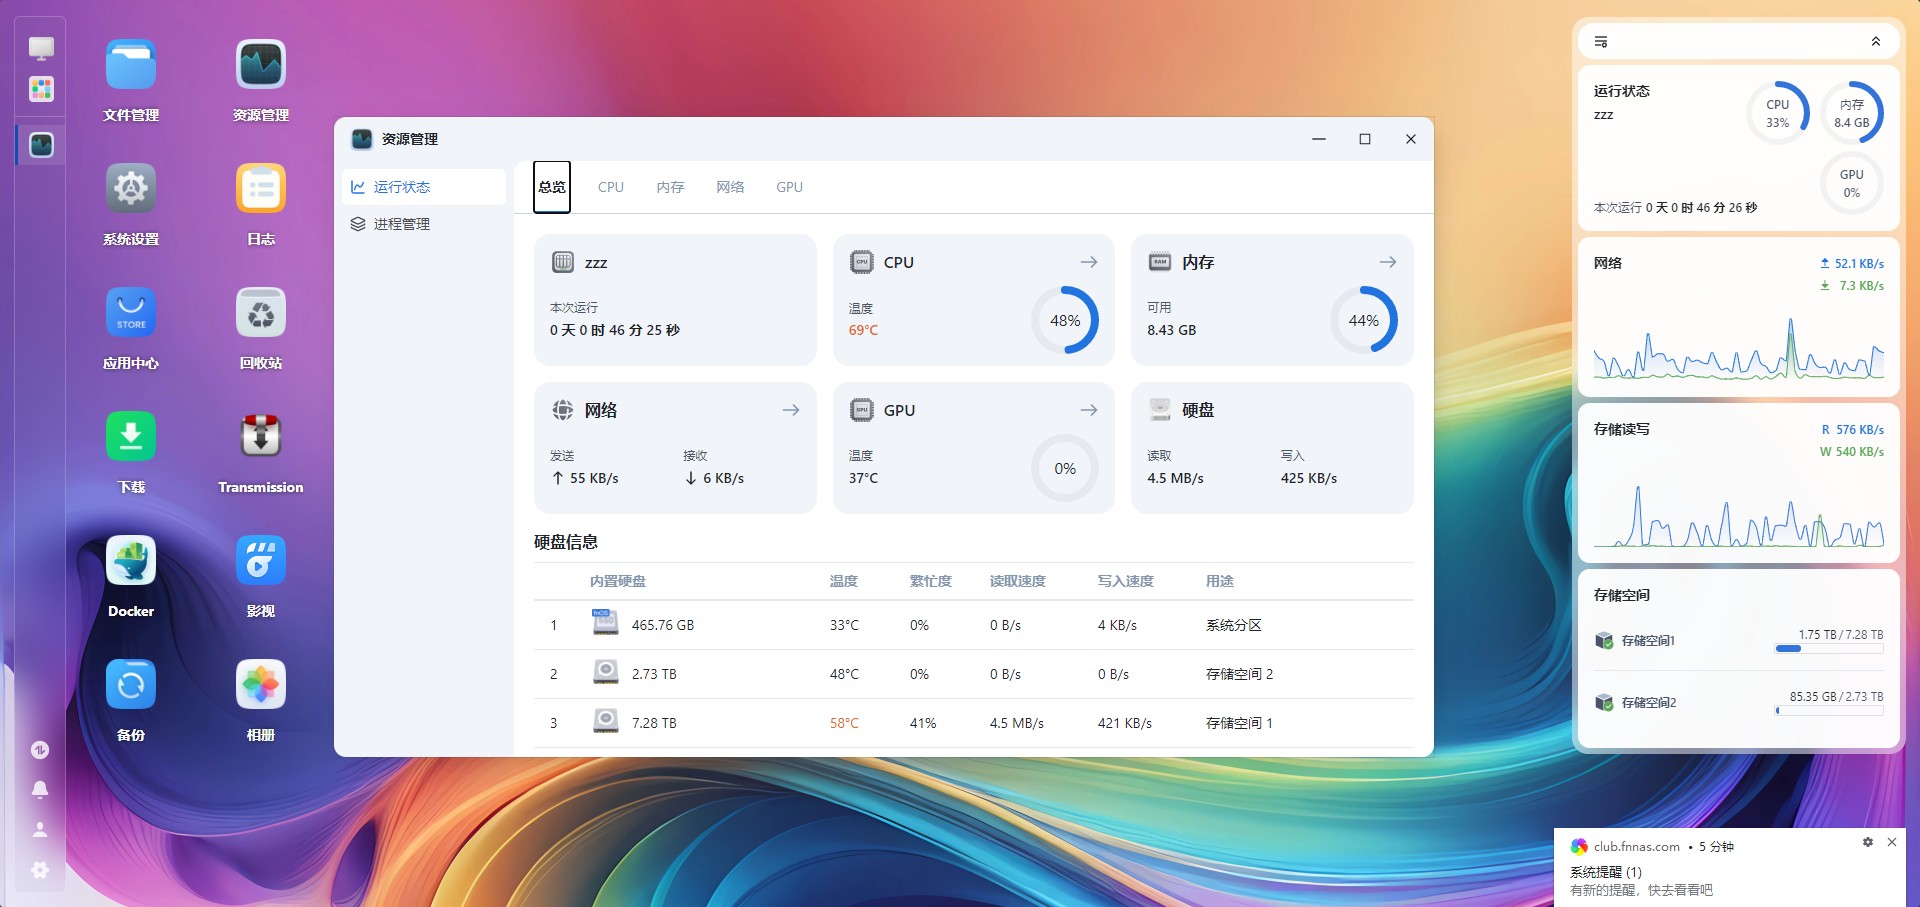Click the 存储空间1 usage bar
The image size is (1920, 907).
tap(1828, 649)
